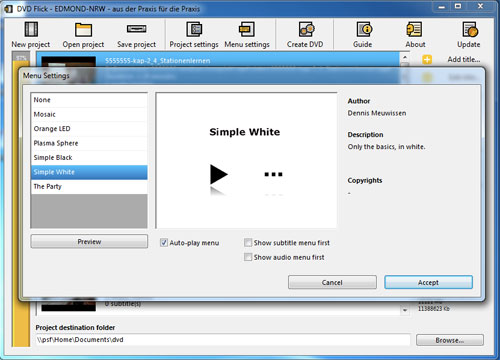
Task: Click the Accept button
Action: 428,282
